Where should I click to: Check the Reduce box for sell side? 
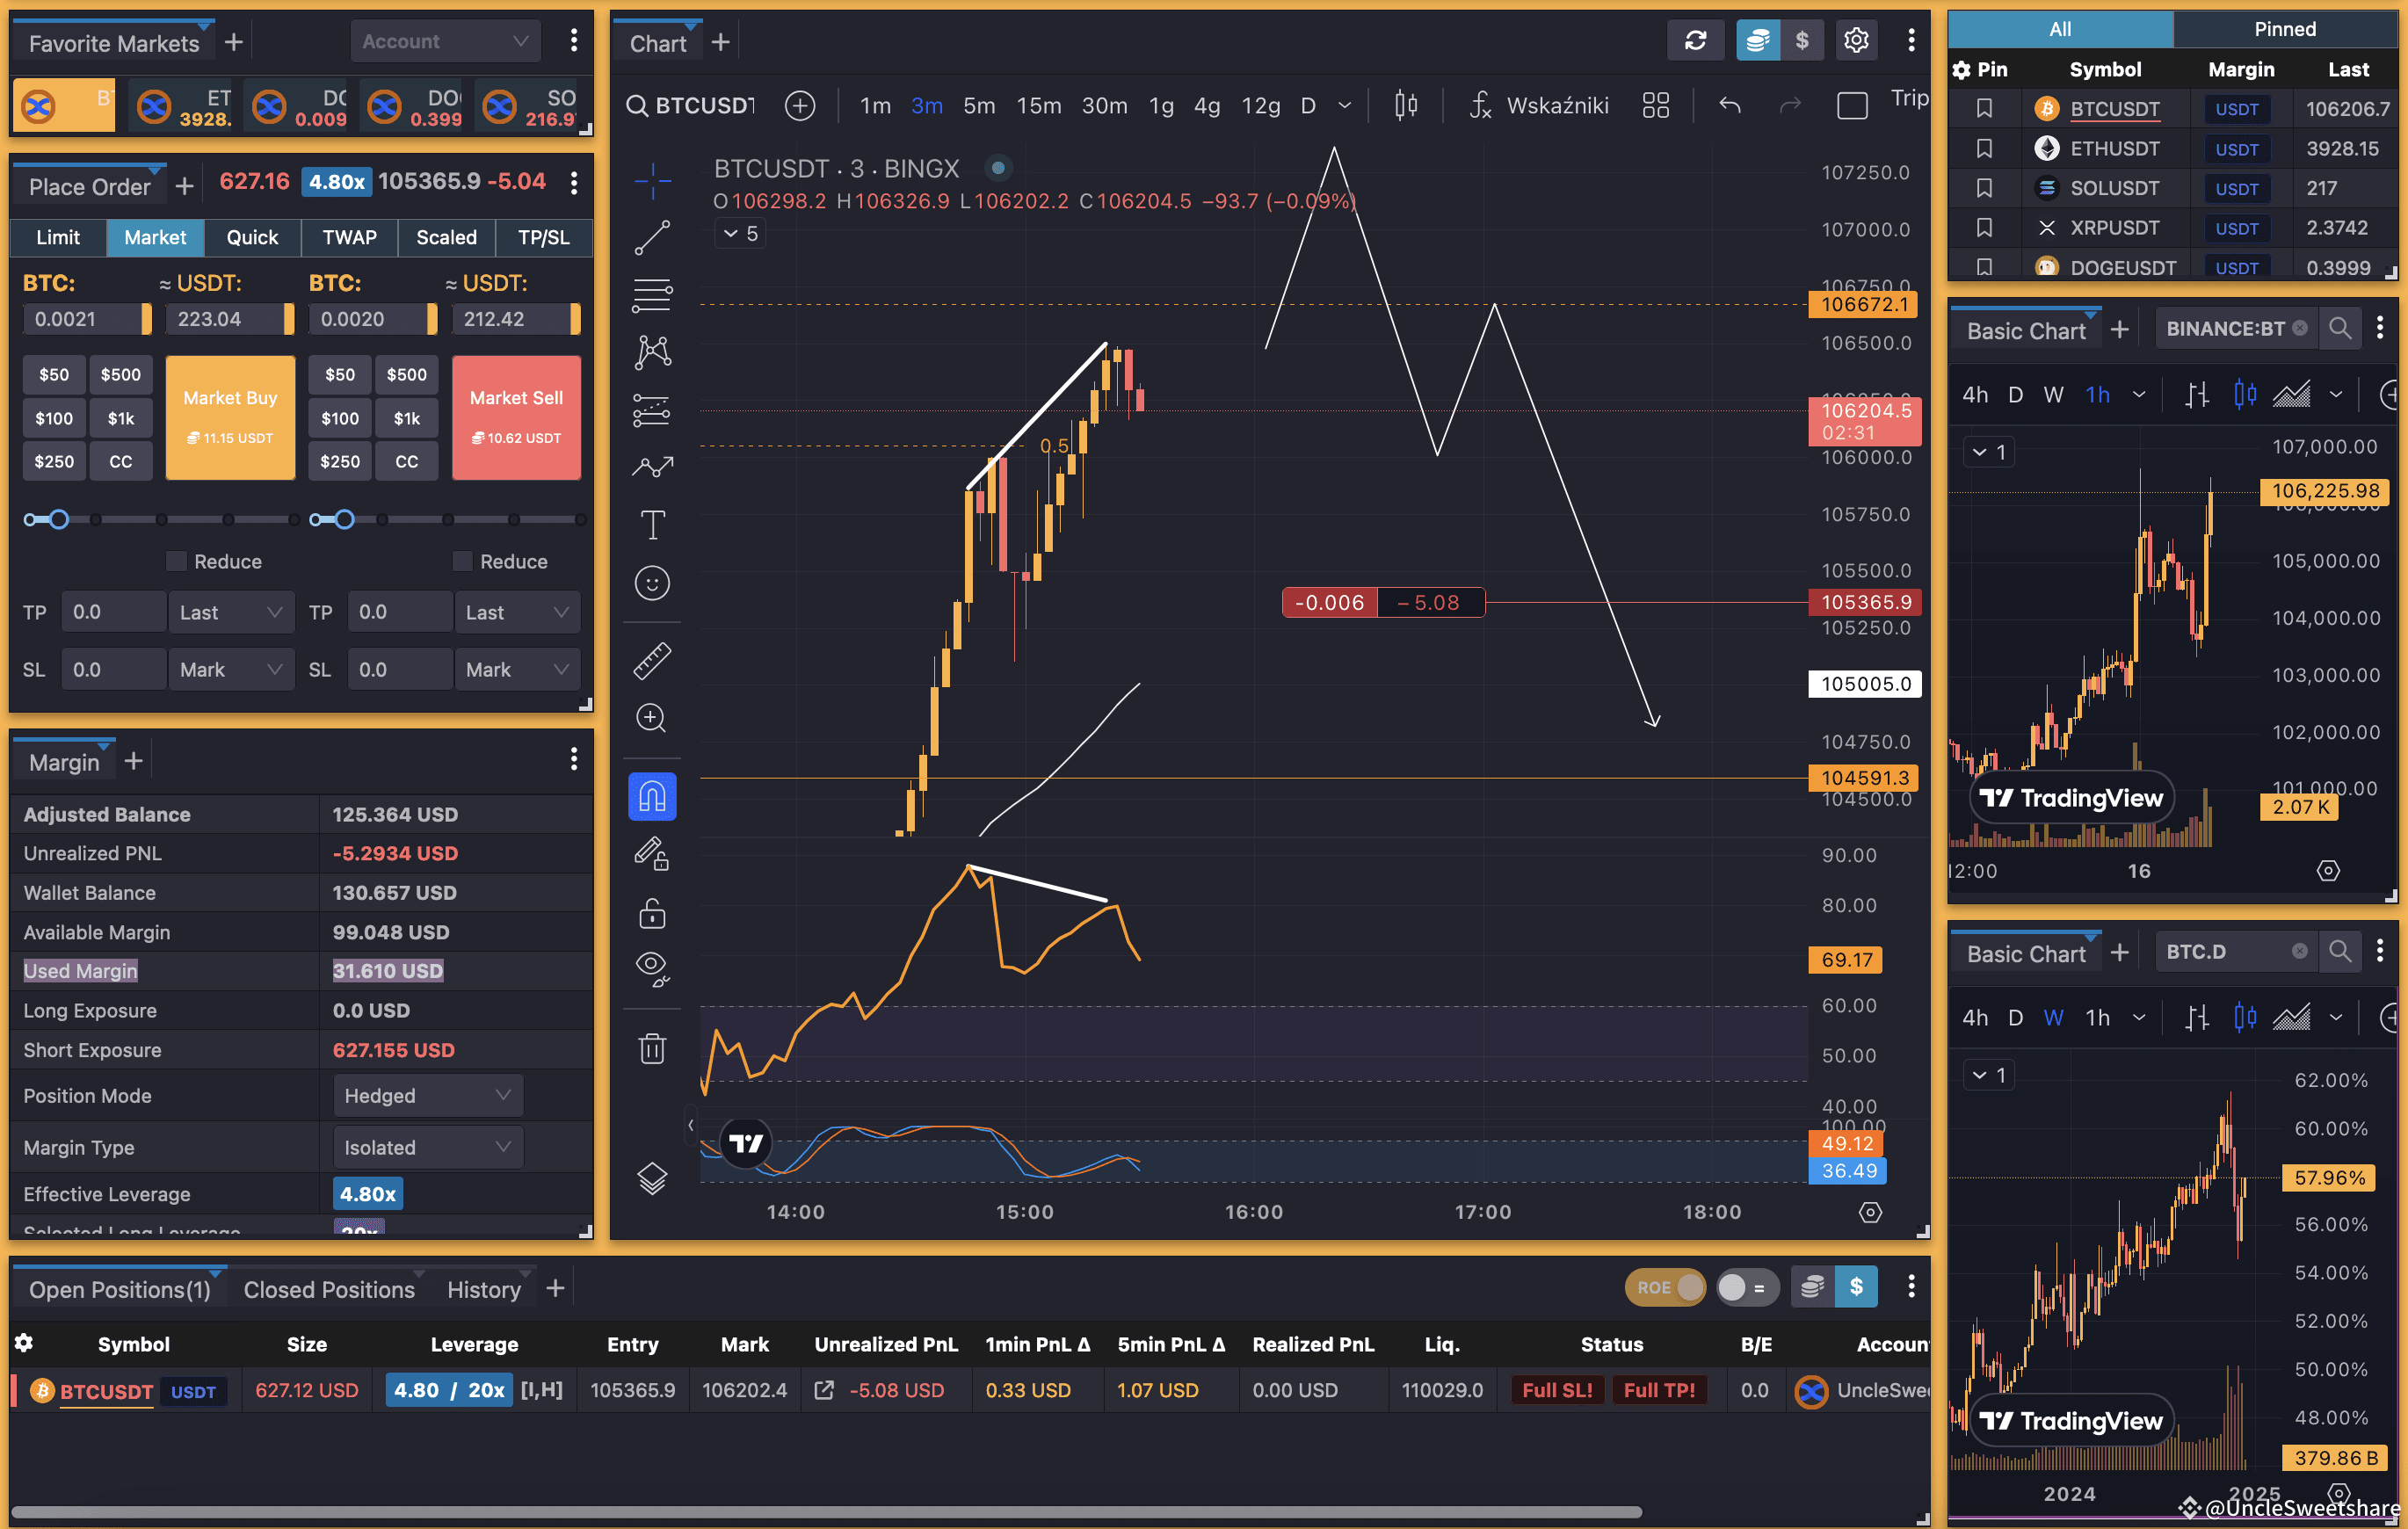point(462,561)
